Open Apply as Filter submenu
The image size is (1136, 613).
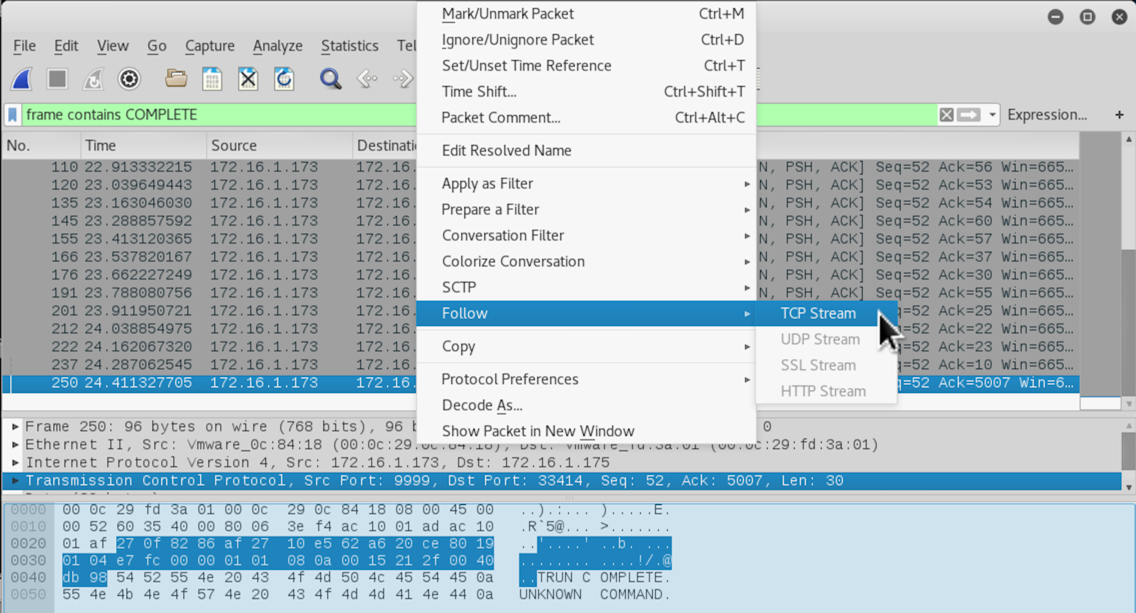[x=586, y=183]
